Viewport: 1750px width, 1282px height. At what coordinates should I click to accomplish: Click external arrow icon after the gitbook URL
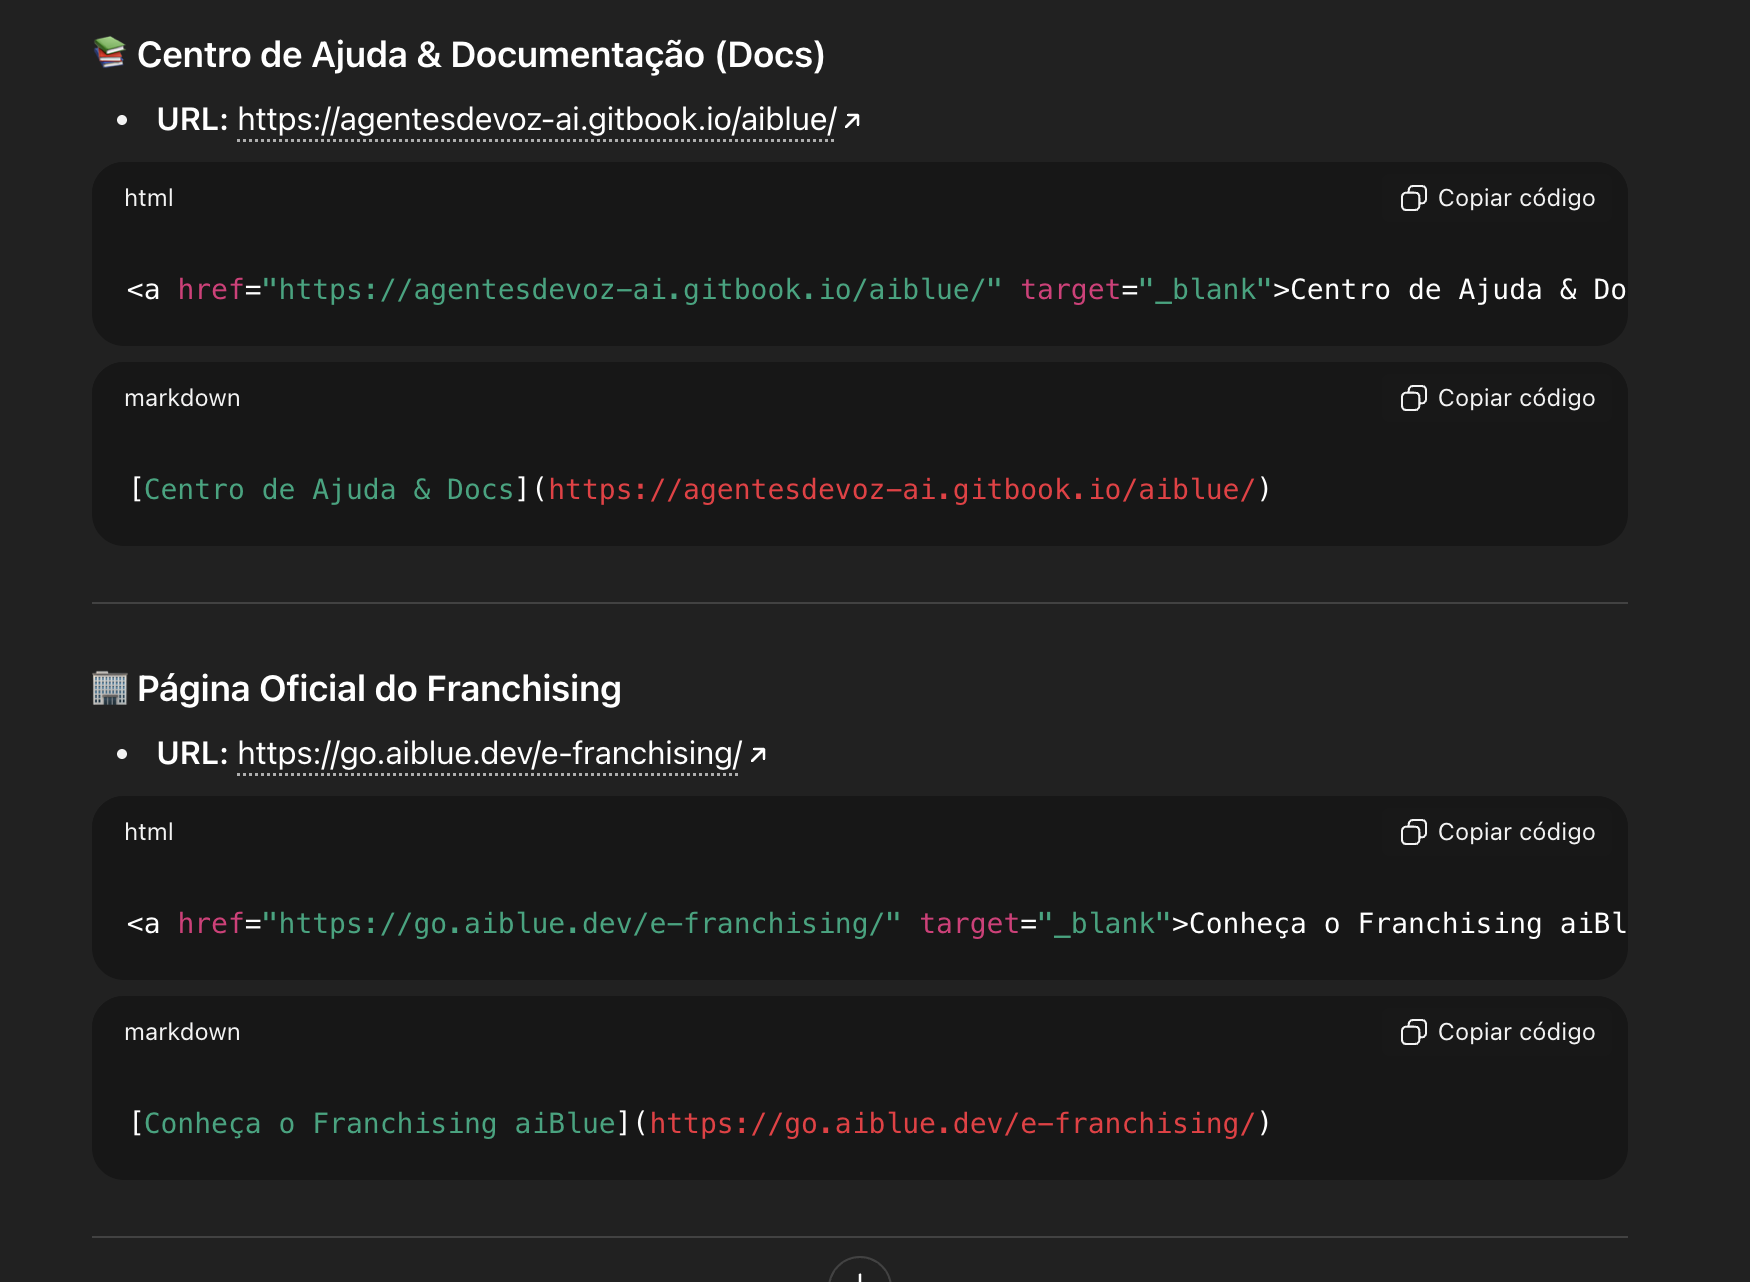(x=852, y=121)
